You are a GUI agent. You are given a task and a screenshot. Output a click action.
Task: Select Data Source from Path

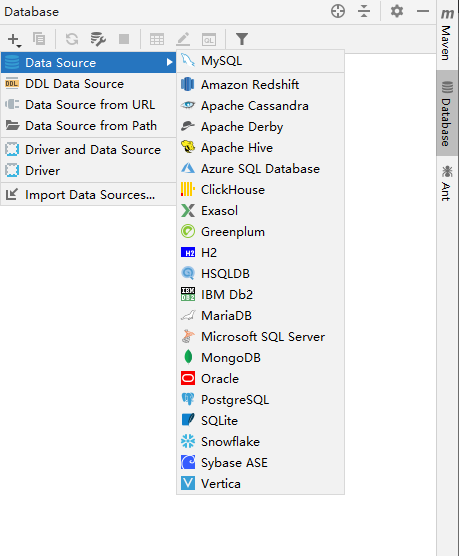pos(88,126)
